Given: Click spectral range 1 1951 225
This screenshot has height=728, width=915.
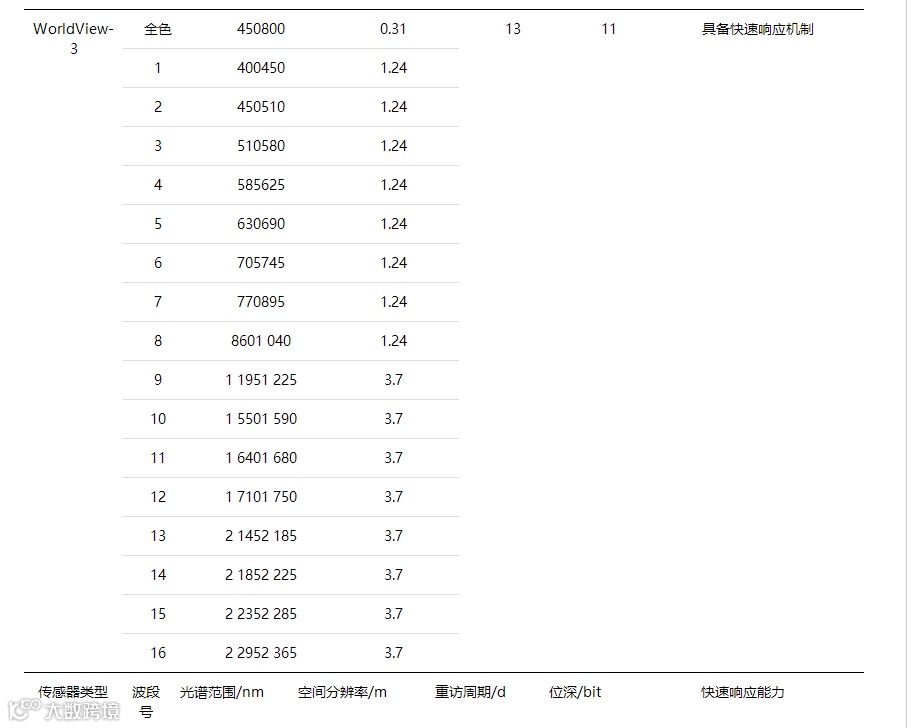Looking at the screenshot, I should point(261,380).
